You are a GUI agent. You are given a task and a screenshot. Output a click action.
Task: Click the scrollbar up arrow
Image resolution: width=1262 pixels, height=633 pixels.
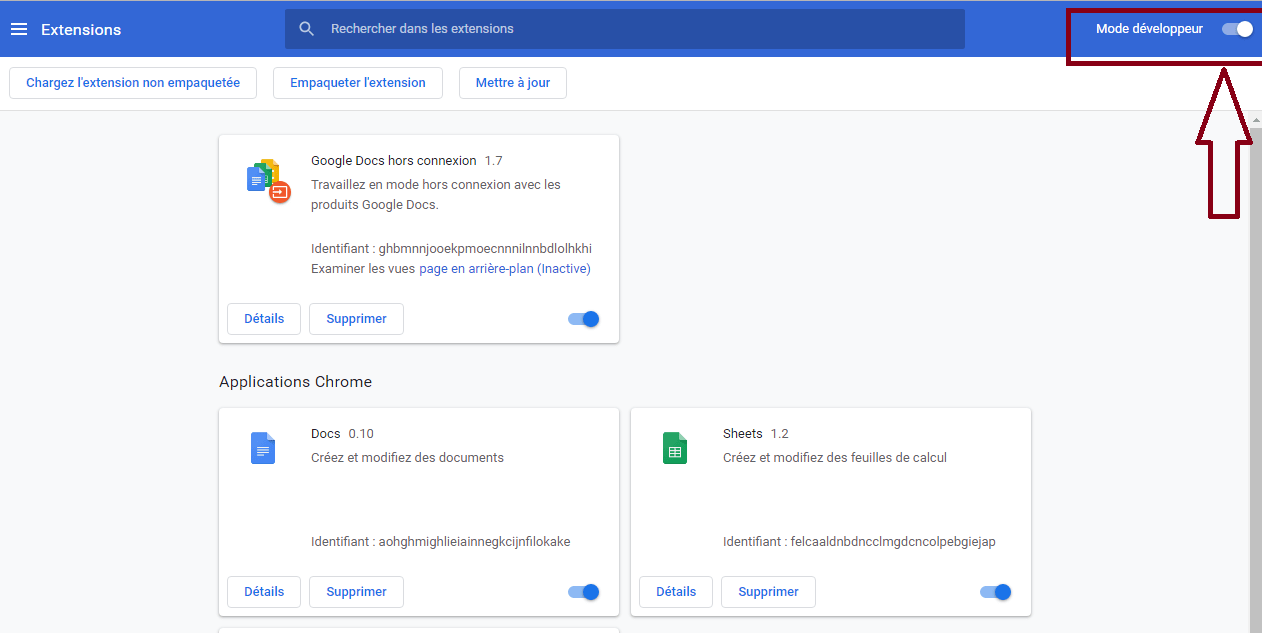pyautogui.click(x=1255, y=119)
